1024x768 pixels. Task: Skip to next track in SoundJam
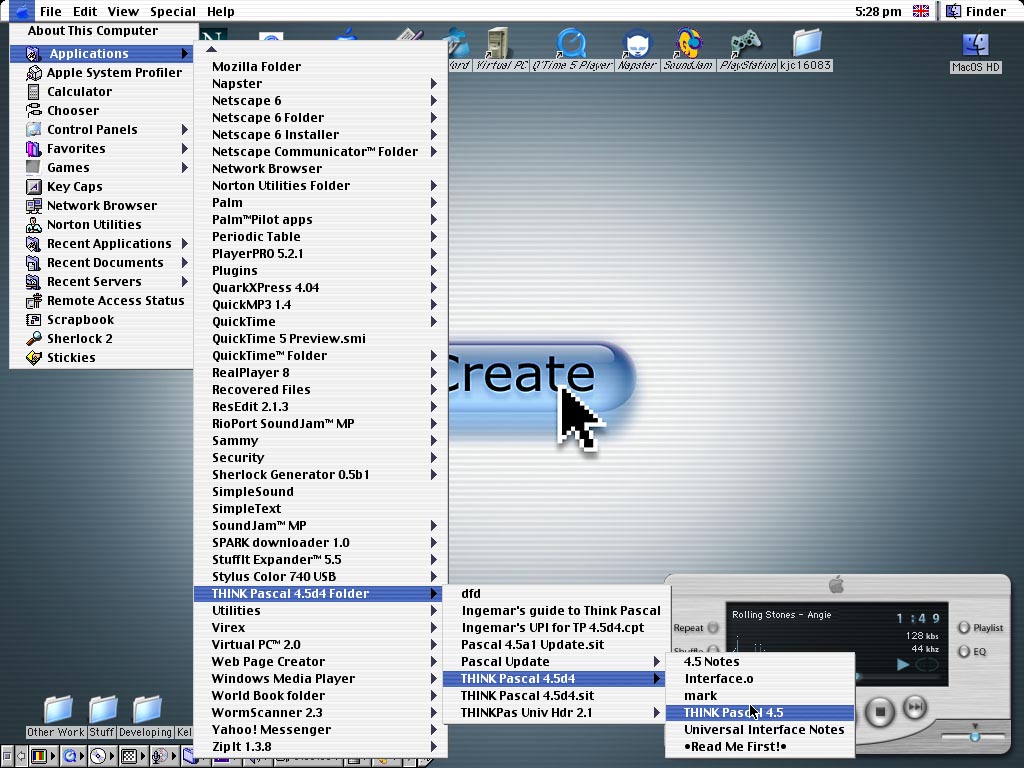[x=915, y=709]
